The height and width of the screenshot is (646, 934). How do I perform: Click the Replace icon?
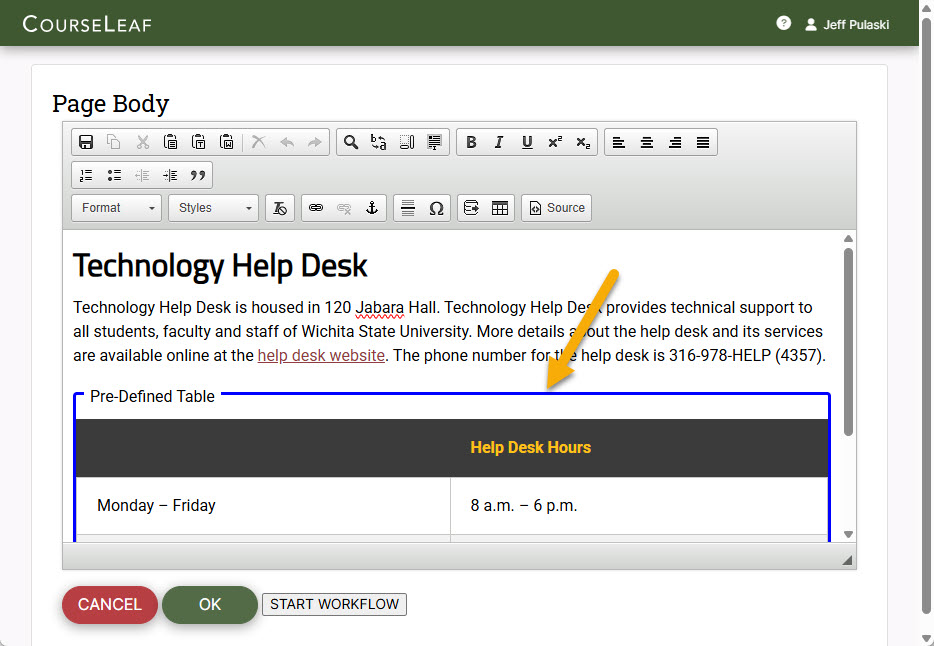tap(378, 142)
